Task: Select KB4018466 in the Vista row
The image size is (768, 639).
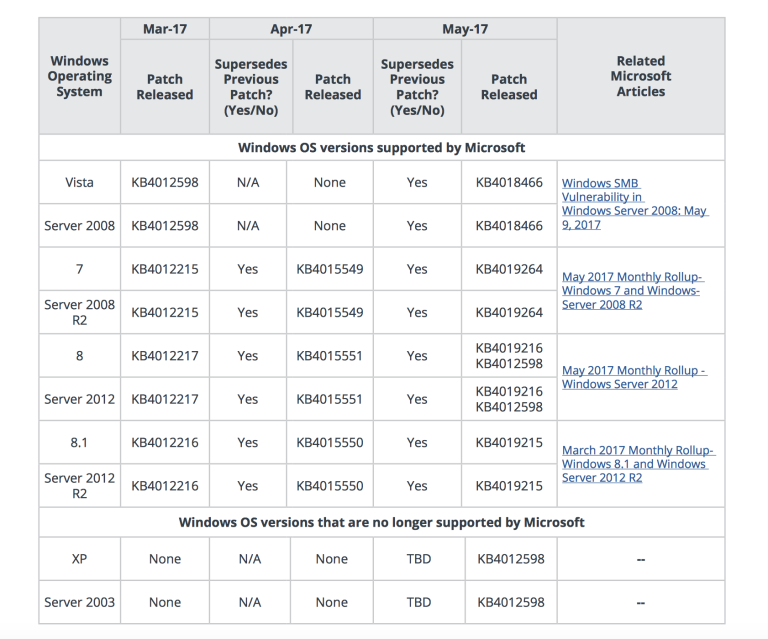Action: point(509,182)
